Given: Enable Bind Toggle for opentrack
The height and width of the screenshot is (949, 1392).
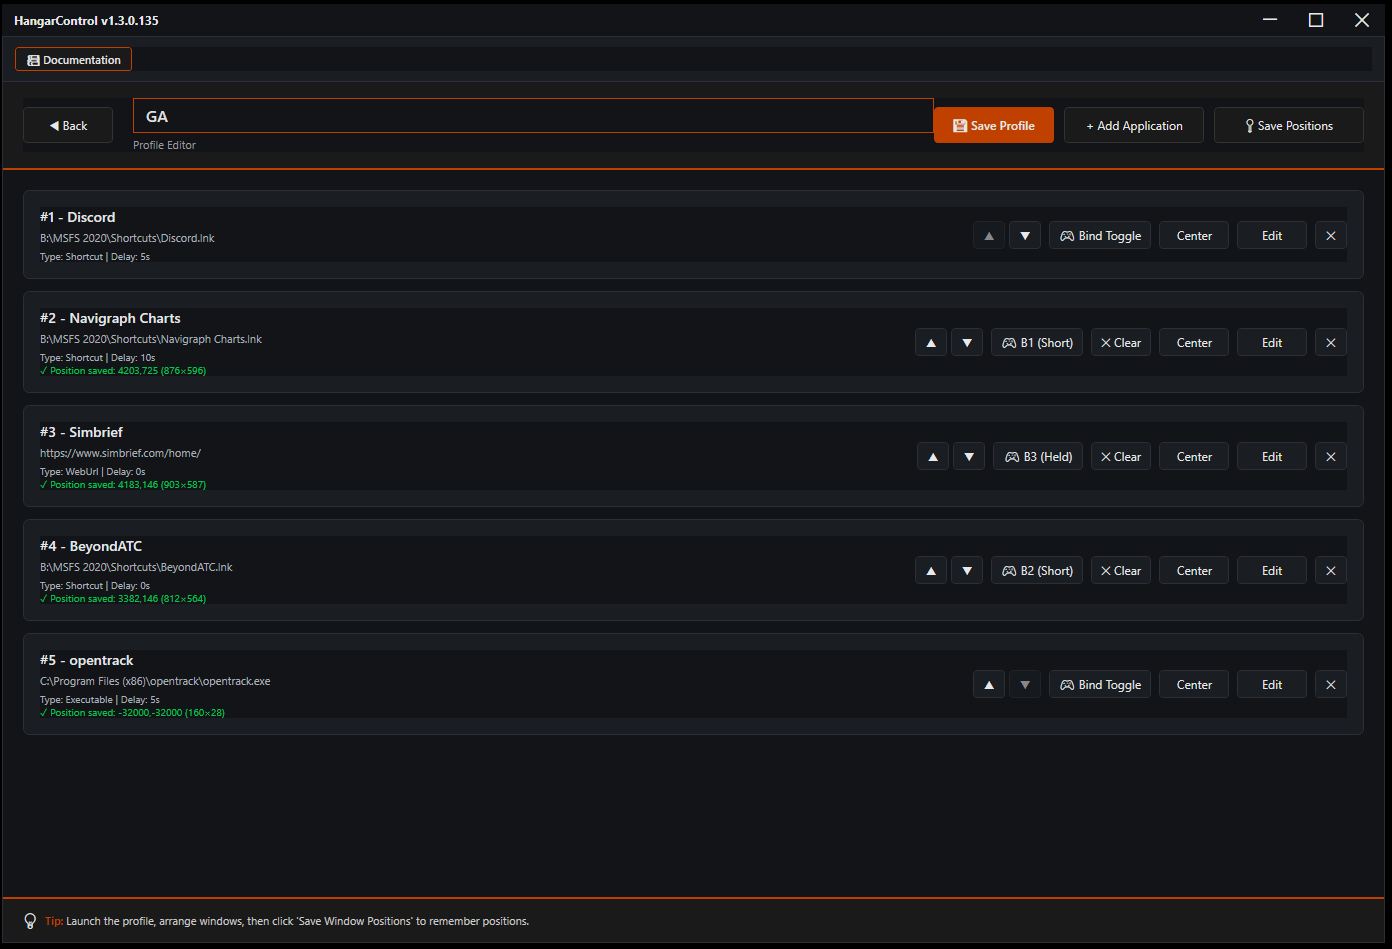Looking at the screenshot, I should point(1099,684).
